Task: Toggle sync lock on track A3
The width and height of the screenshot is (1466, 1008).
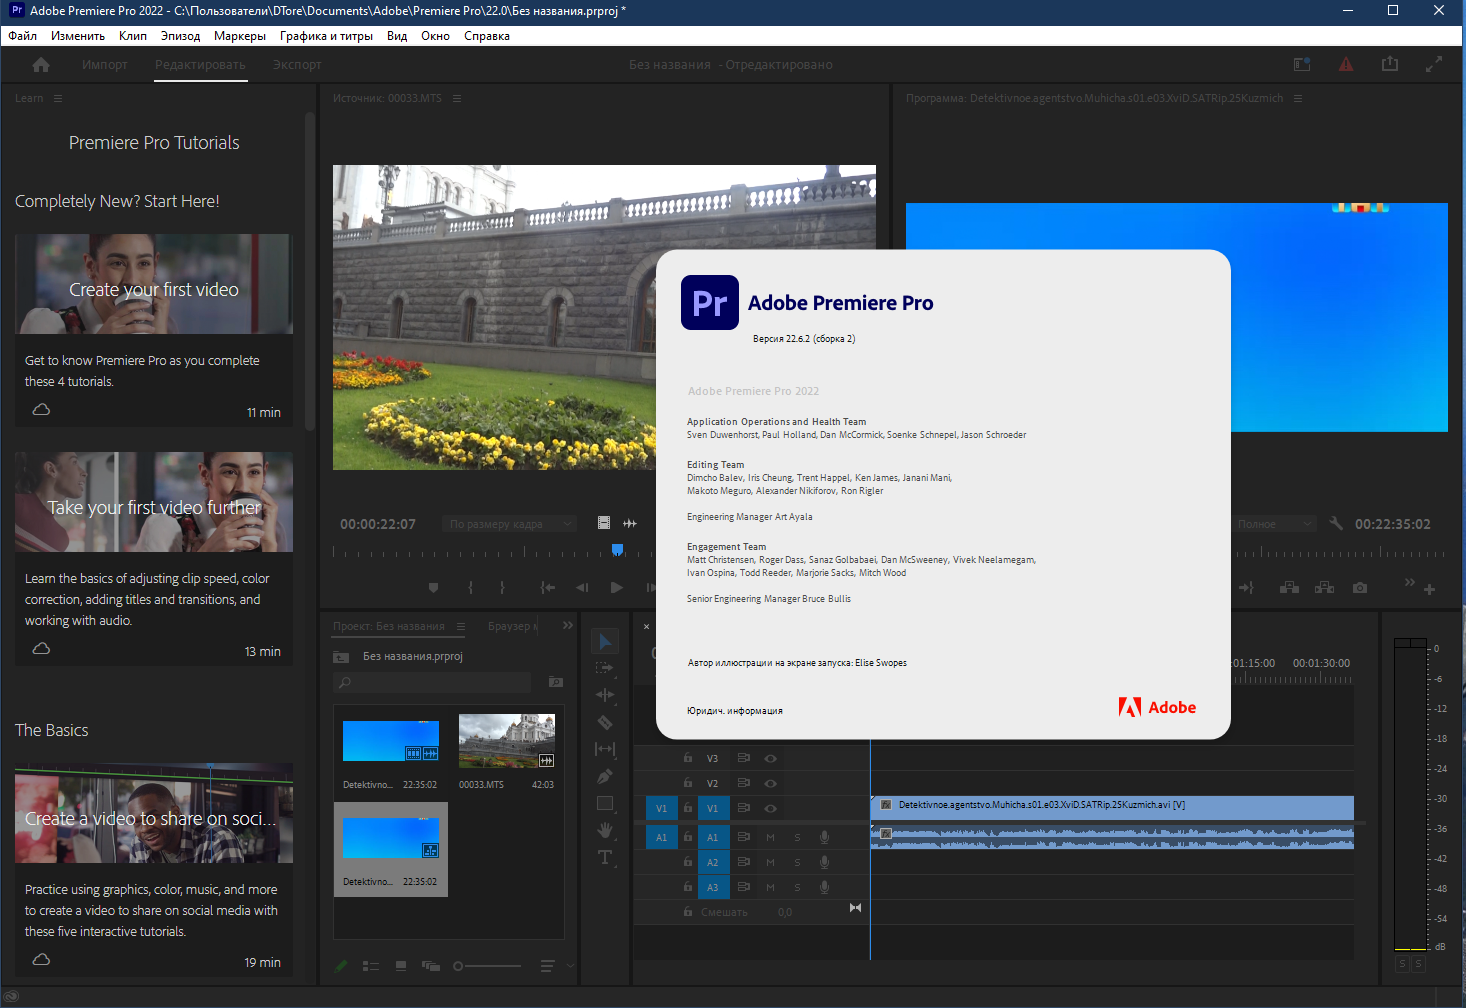Action: click(744, 887)
